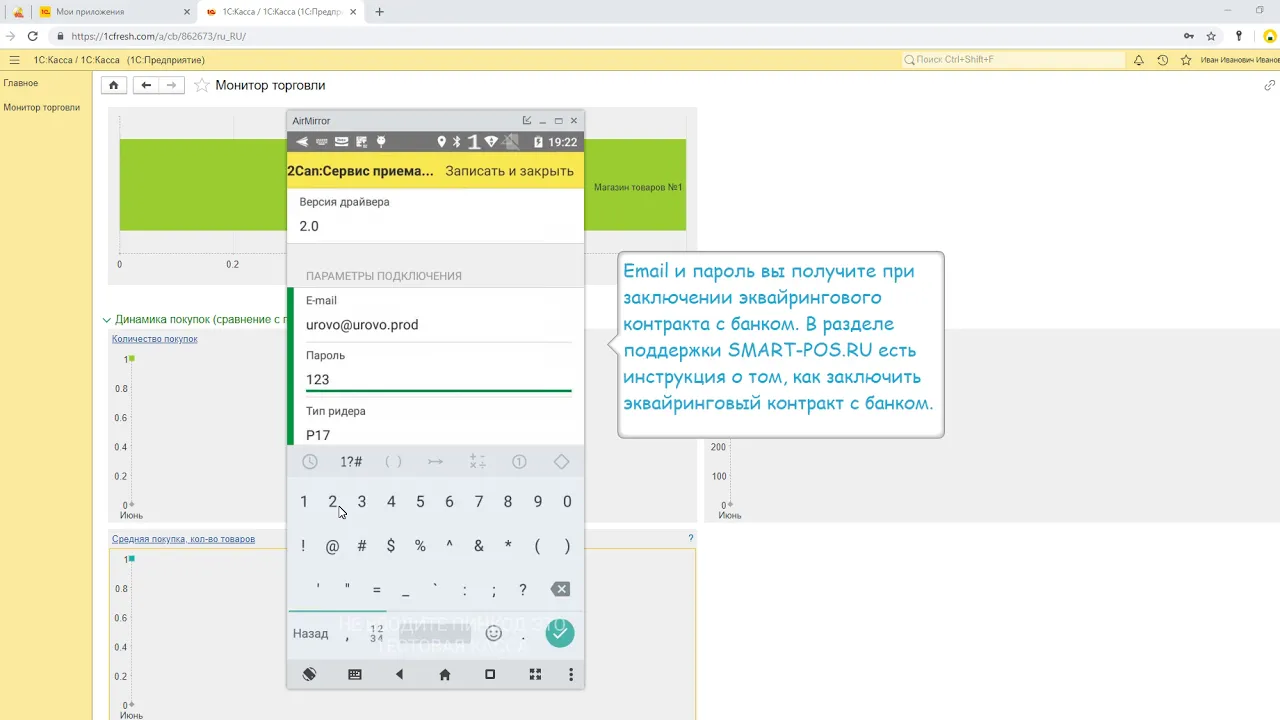
Task: Click the help question mark on chart panel
Action: point(690,538)
